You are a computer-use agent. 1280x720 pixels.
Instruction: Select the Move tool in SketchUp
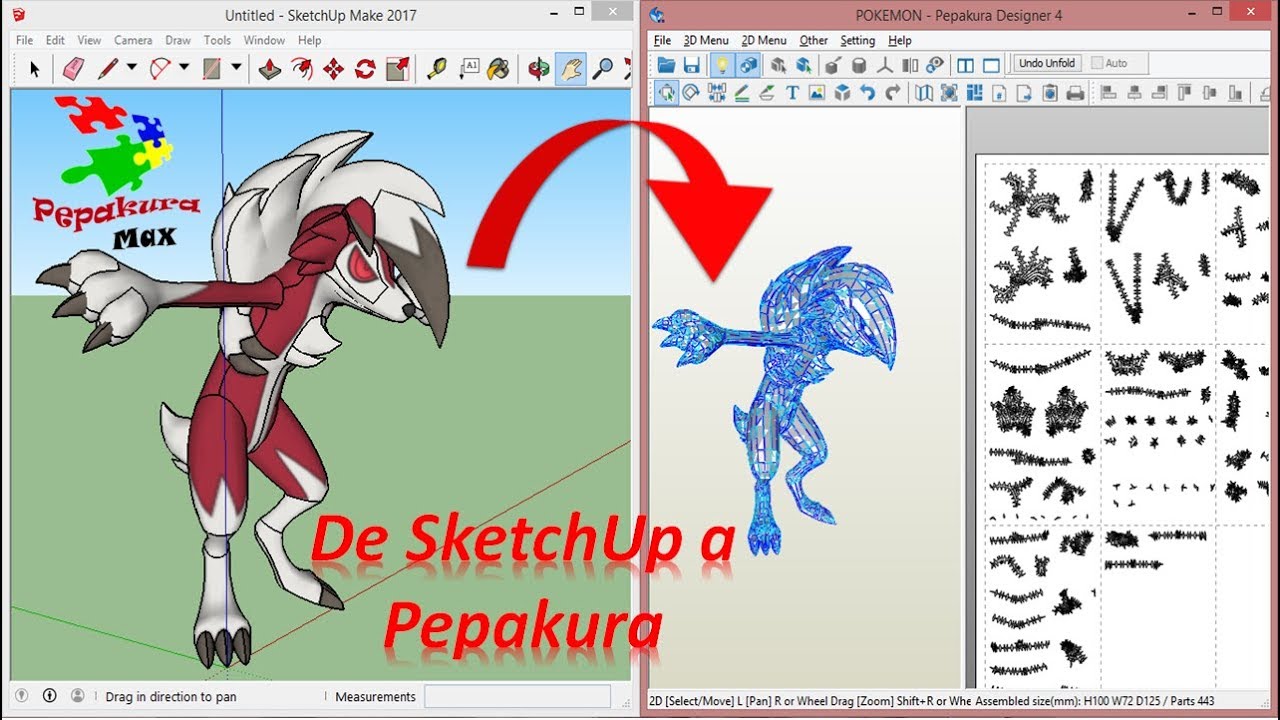[x=333, y=69]
